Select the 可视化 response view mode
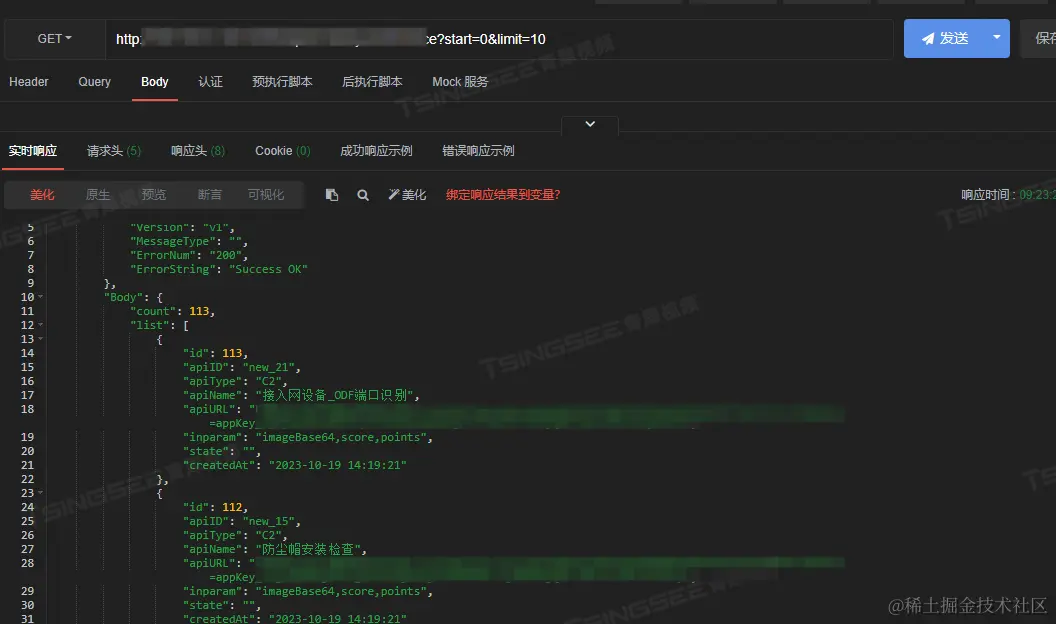Screen dimensions: 1056x624 265,195
